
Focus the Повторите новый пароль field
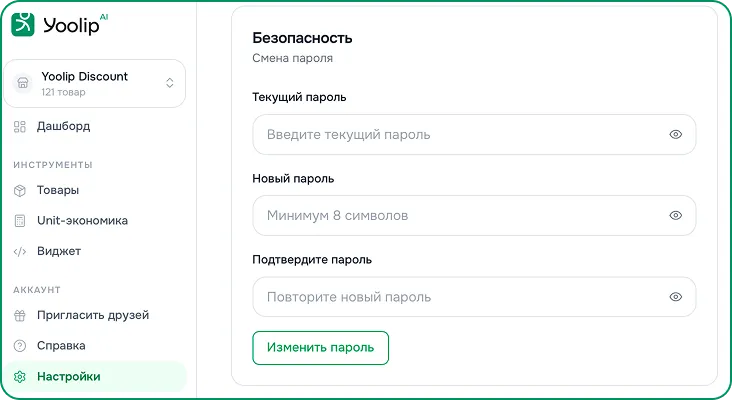(474, 297)
